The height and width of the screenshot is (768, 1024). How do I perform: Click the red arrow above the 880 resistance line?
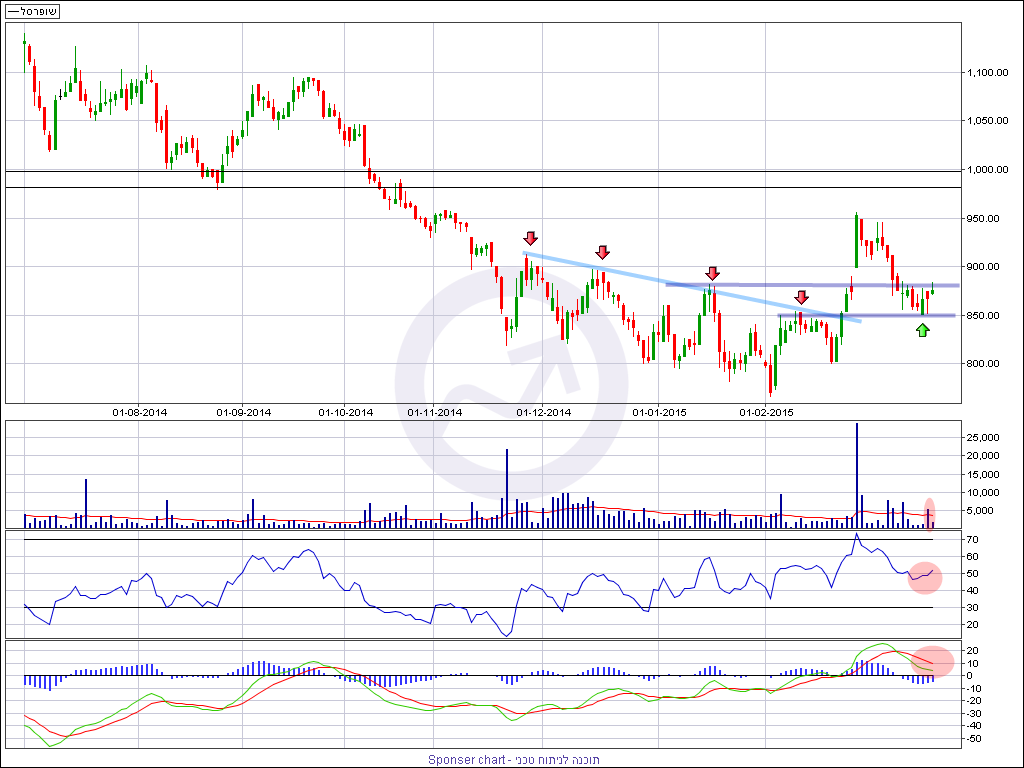click(x=712, y=273)
